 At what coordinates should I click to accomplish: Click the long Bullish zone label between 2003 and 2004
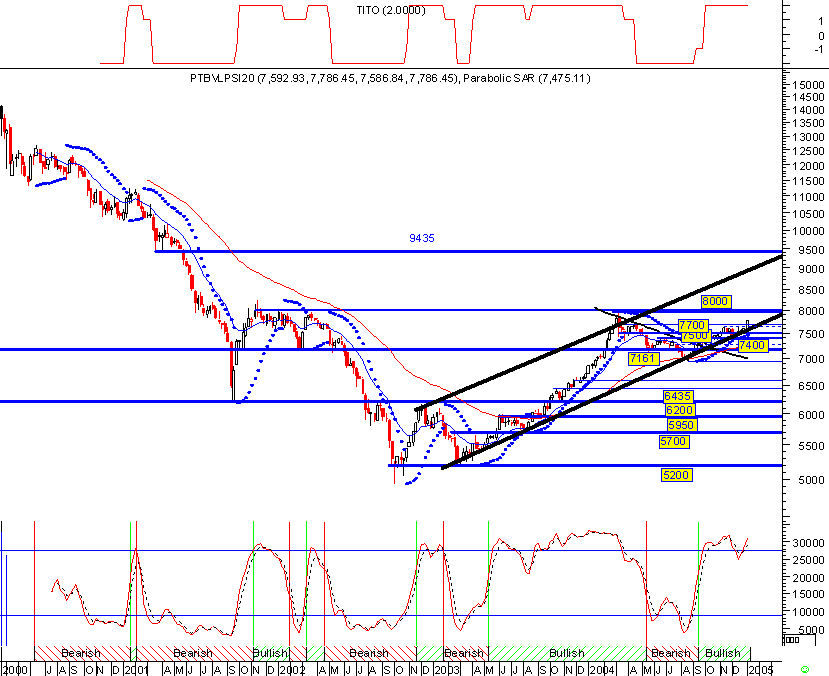[567, 653]
